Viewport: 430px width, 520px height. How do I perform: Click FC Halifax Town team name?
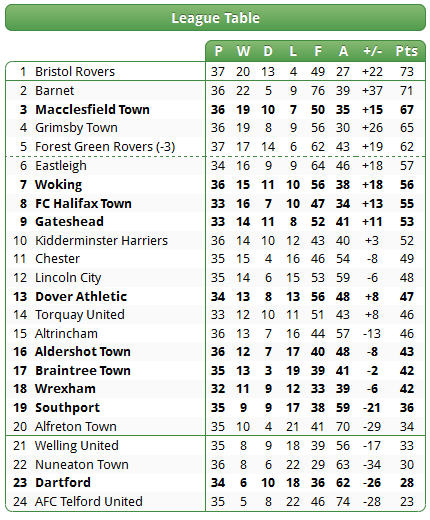click(x=83, y=204)
